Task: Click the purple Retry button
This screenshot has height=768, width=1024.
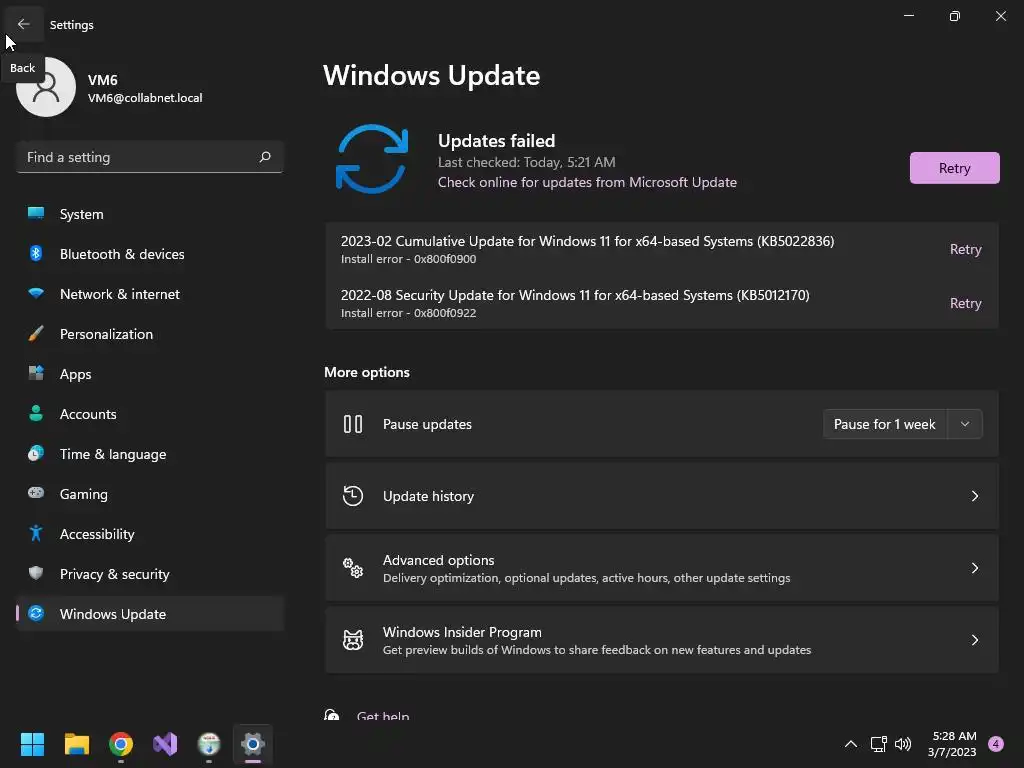Action: (x=954, y=168)
